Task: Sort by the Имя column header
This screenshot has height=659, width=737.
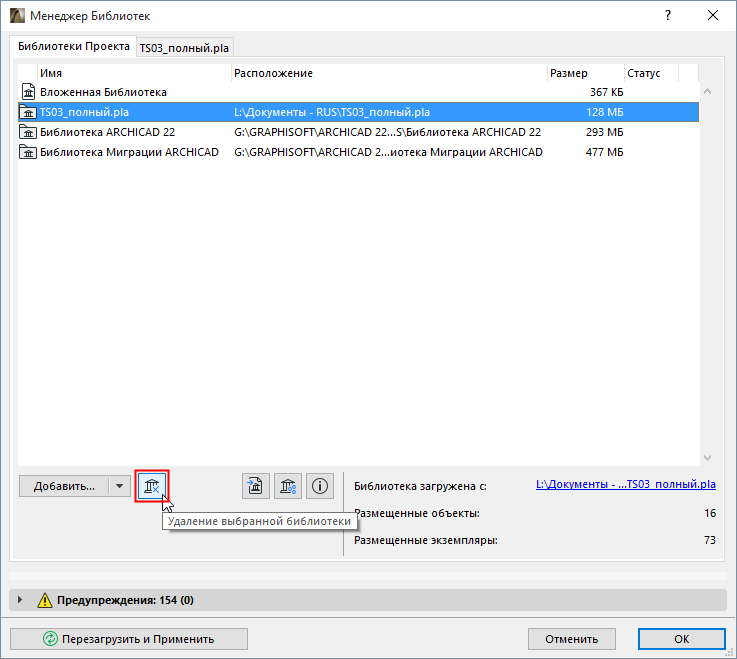Action: (x=134, y=73)
